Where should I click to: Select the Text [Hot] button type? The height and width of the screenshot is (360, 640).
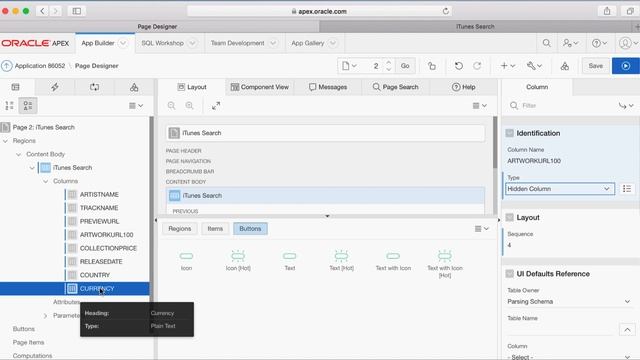[341, 261]
